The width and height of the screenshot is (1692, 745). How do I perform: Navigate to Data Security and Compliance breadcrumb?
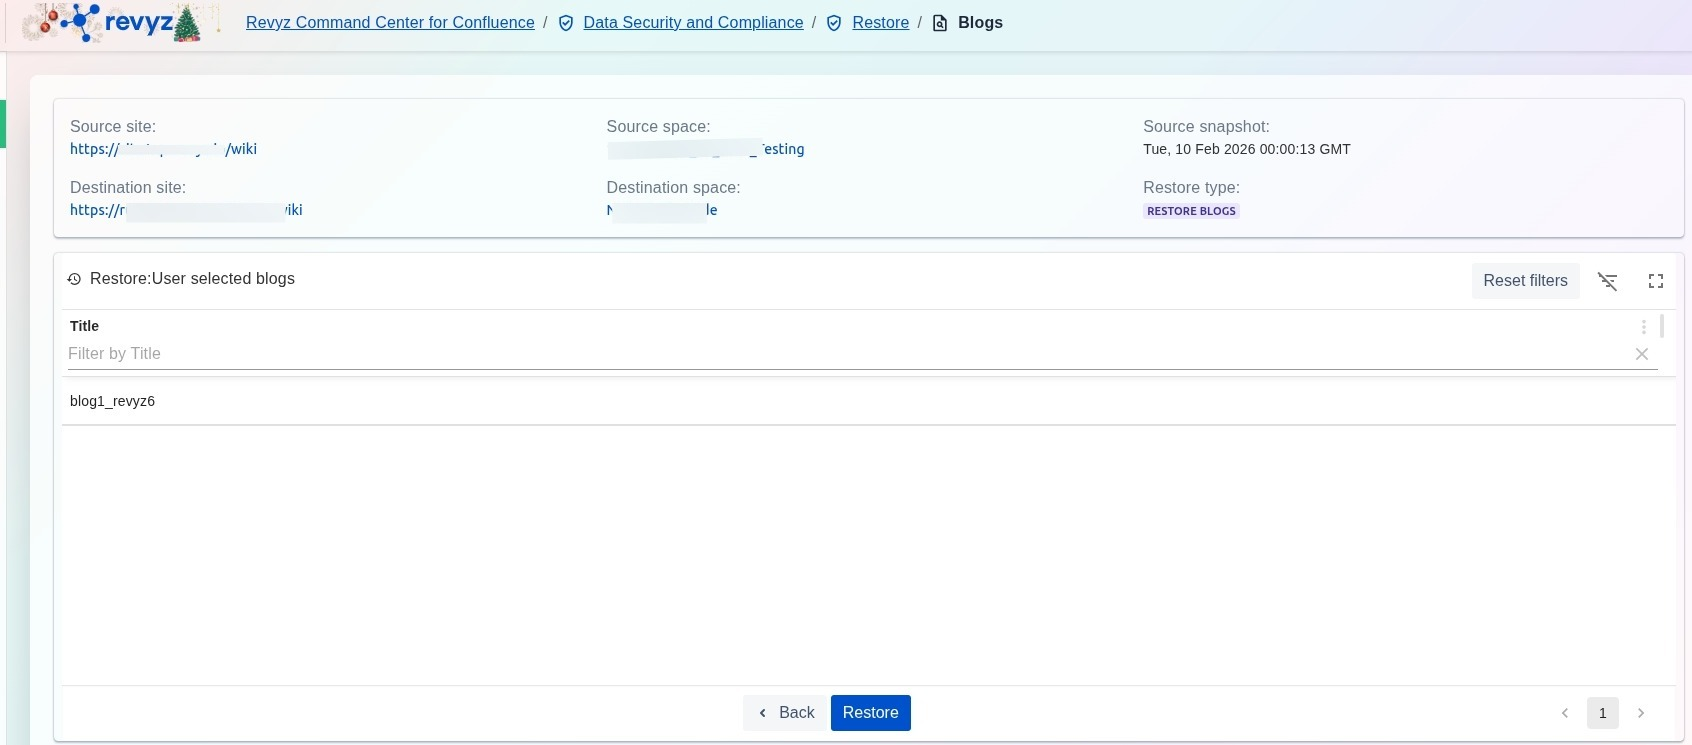coord(693,23)
